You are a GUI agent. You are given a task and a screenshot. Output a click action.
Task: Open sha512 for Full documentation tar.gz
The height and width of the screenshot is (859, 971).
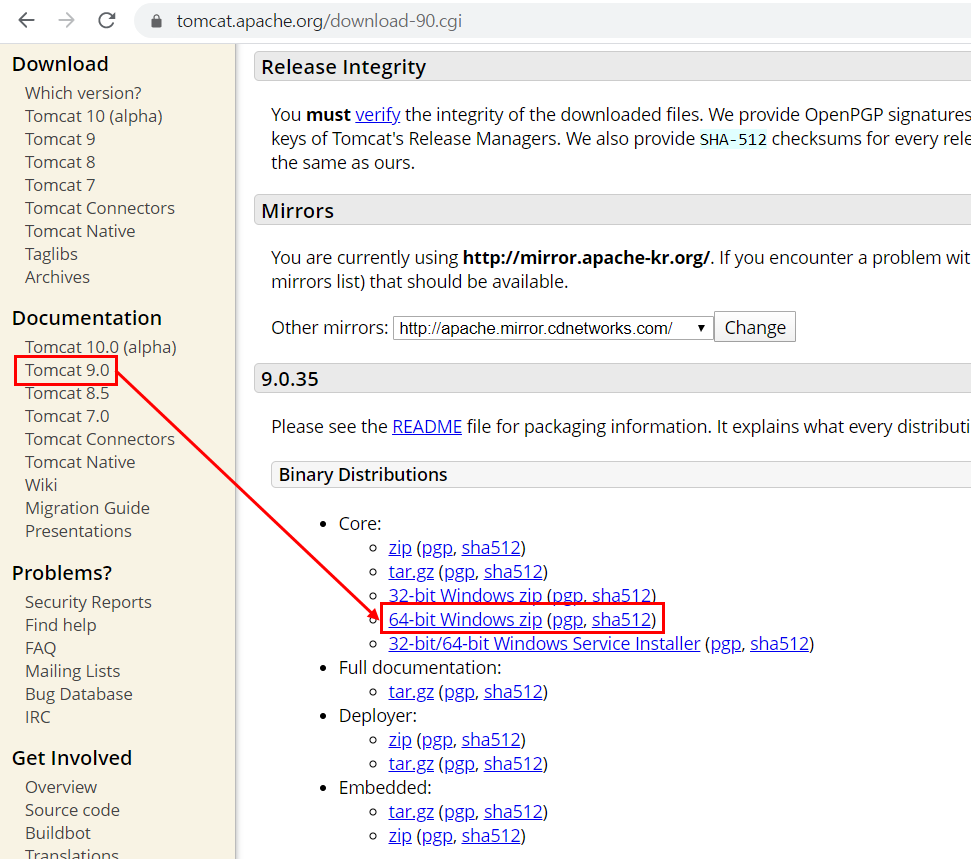(513, 692)
